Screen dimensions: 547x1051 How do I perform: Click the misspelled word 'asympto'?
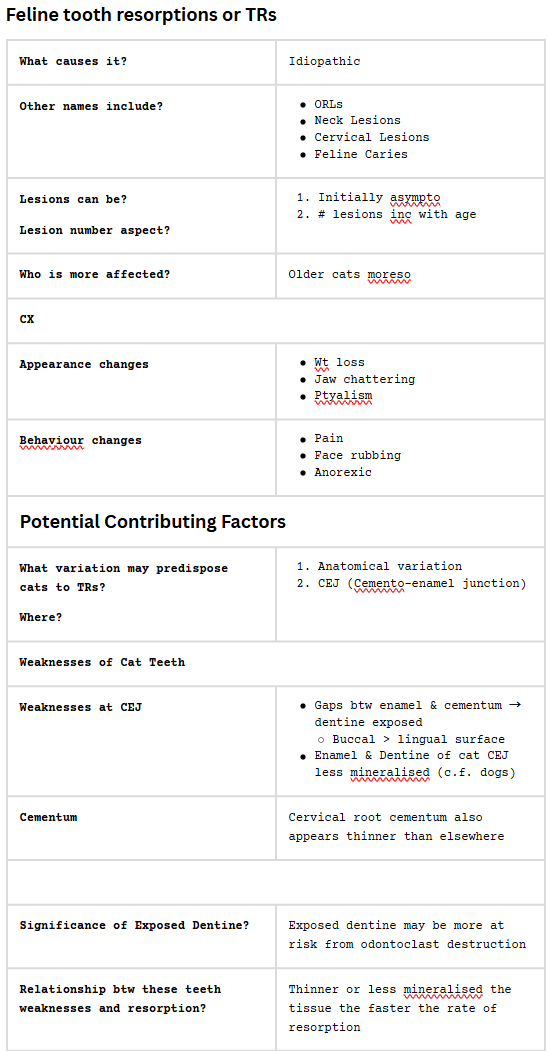[415, 198]
